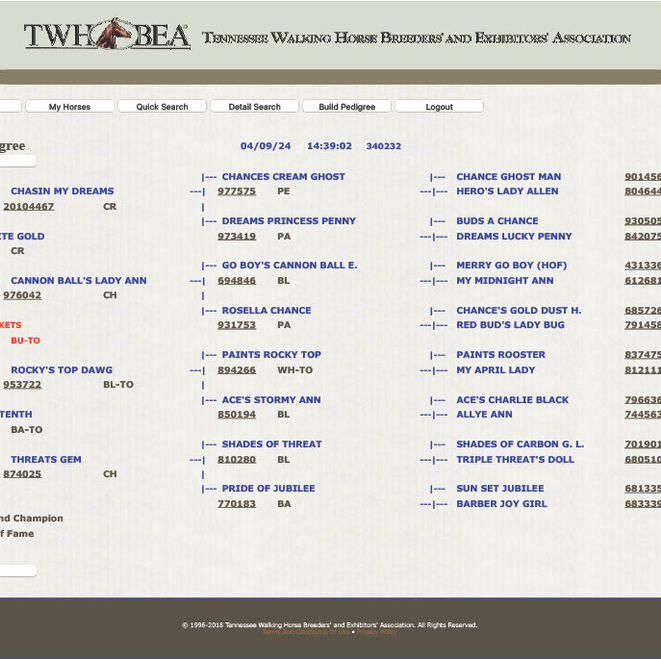Click the Logout button
Screen dimensions: 661x659
(x=439, y=107)
